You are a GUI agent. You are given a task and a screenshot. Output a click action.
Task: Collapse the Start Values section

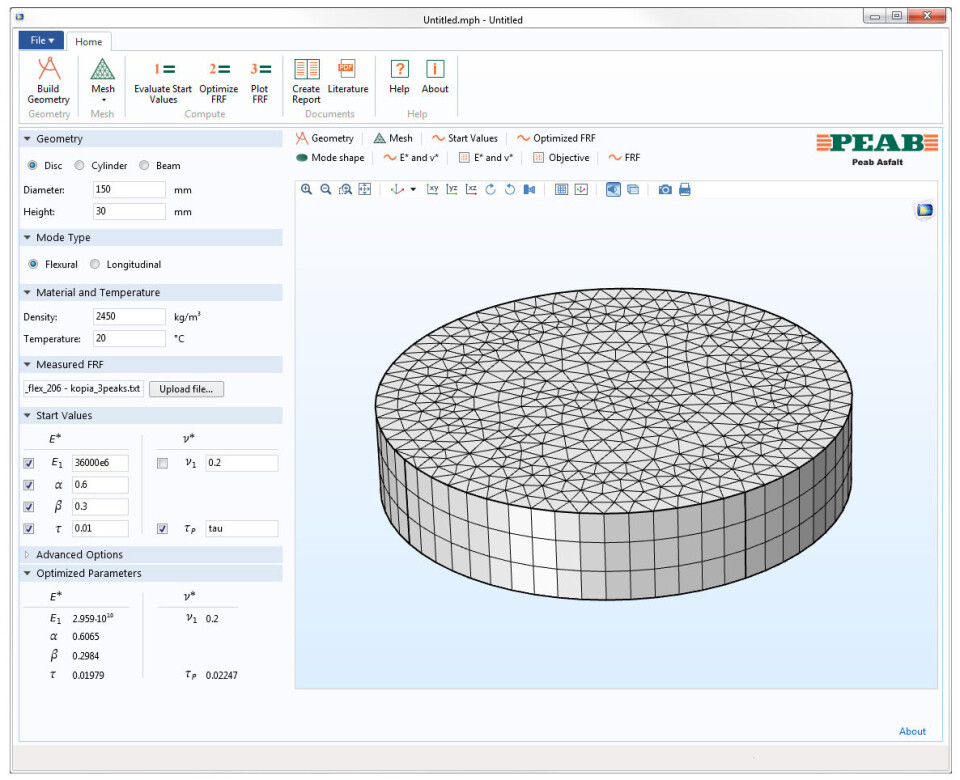pyautogui.click(x=27, y=416)
